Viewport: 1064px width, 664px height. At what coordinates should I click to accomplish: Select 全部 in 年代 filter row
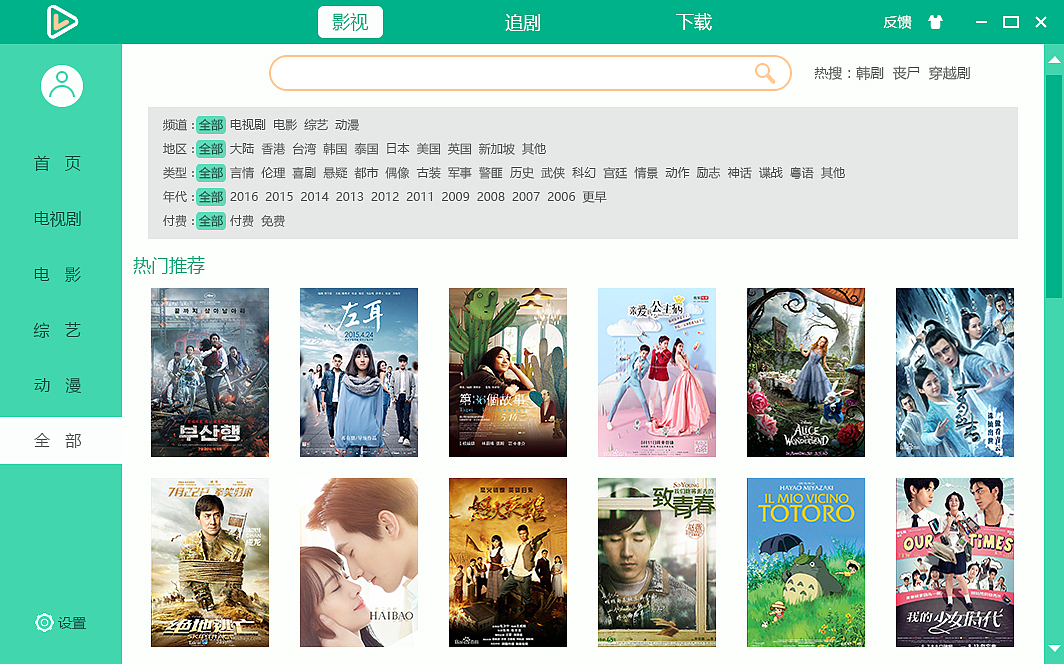[x=210, y=197]
